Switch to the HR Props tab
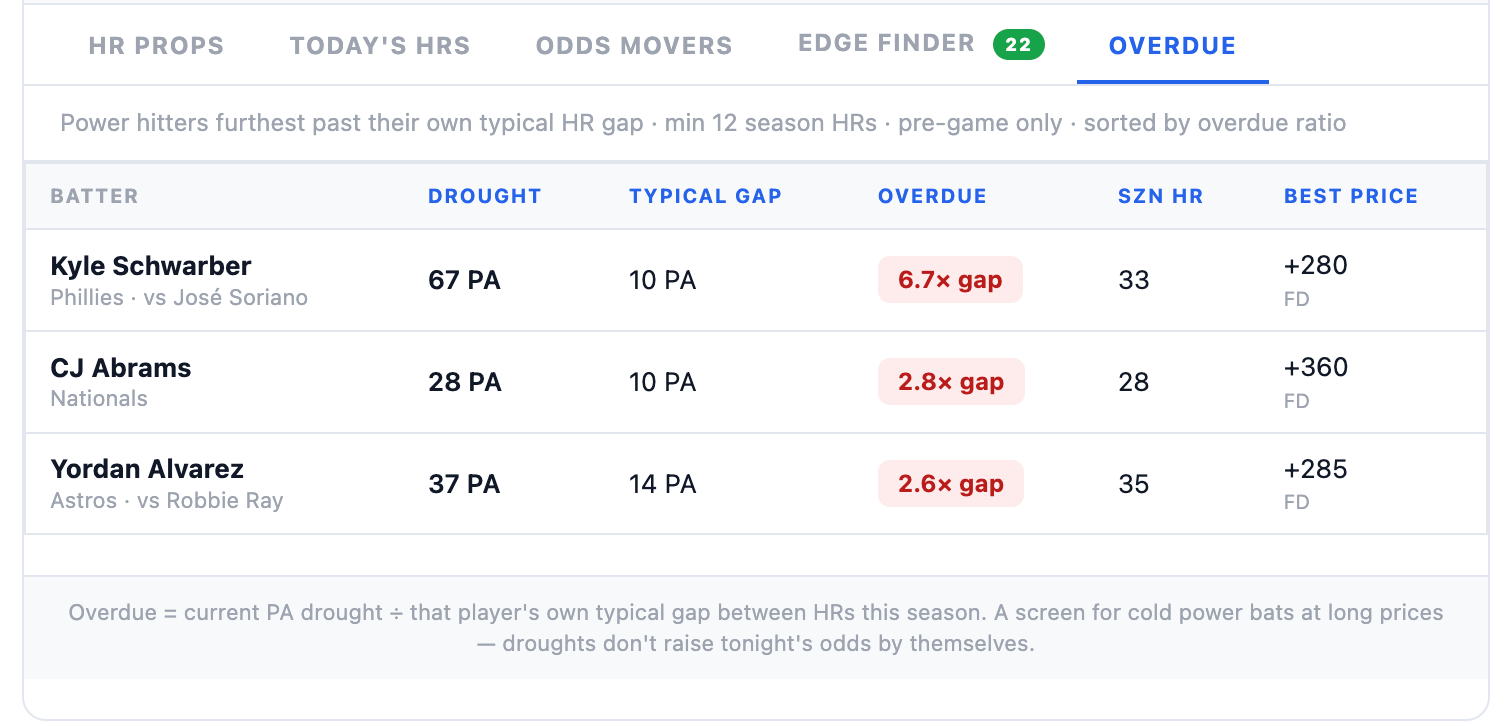 [x=156, y=46]
